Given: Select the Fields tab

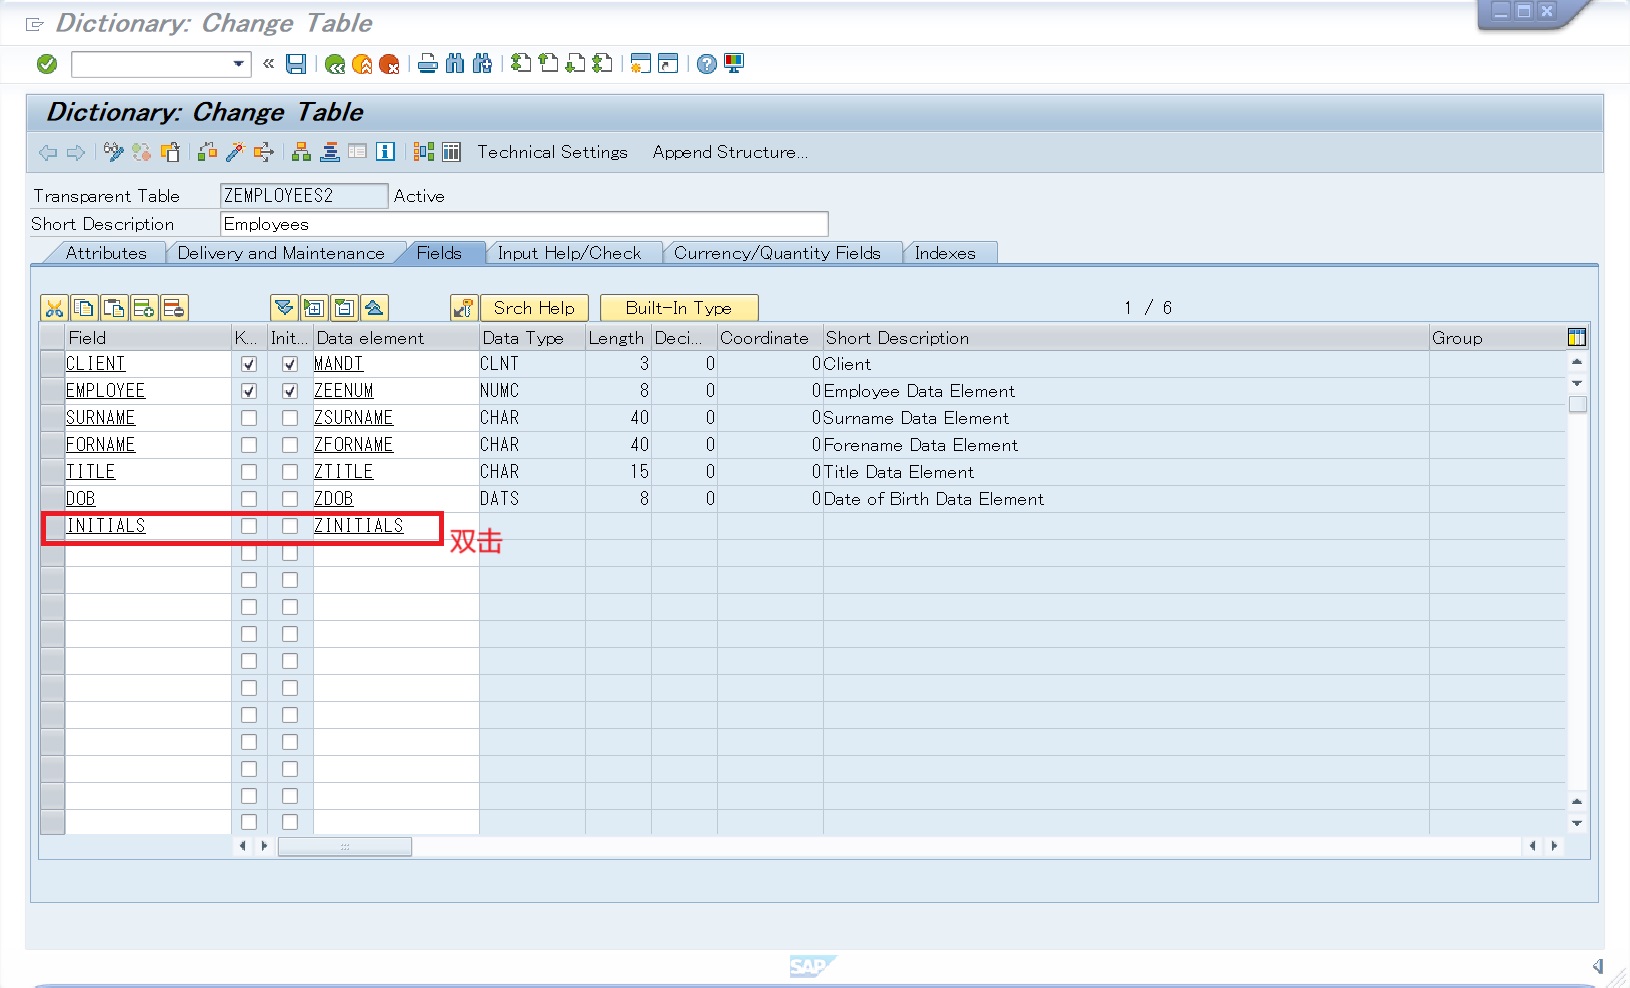Looking at the screenshot, I should (439, 253).
